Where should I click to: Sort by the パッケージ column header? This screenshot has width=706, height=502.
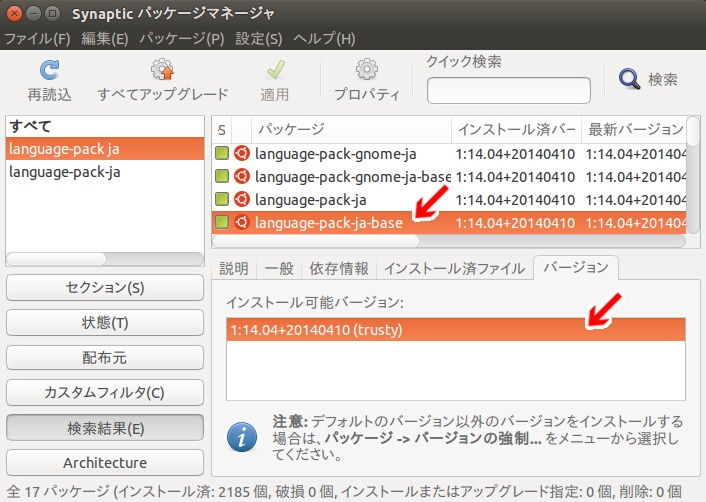coord(351,130)
